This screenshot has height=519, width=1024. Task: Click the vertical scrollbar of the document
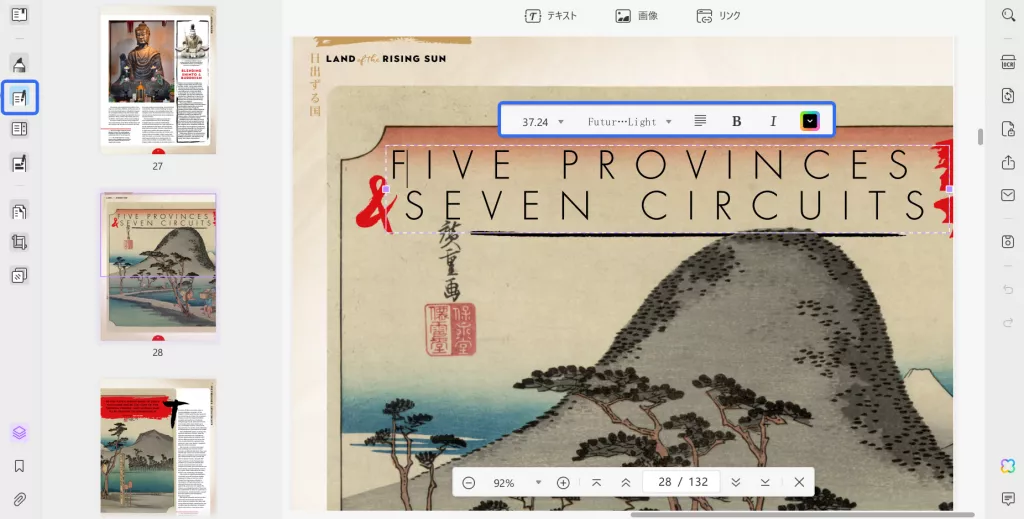point(980,136)
